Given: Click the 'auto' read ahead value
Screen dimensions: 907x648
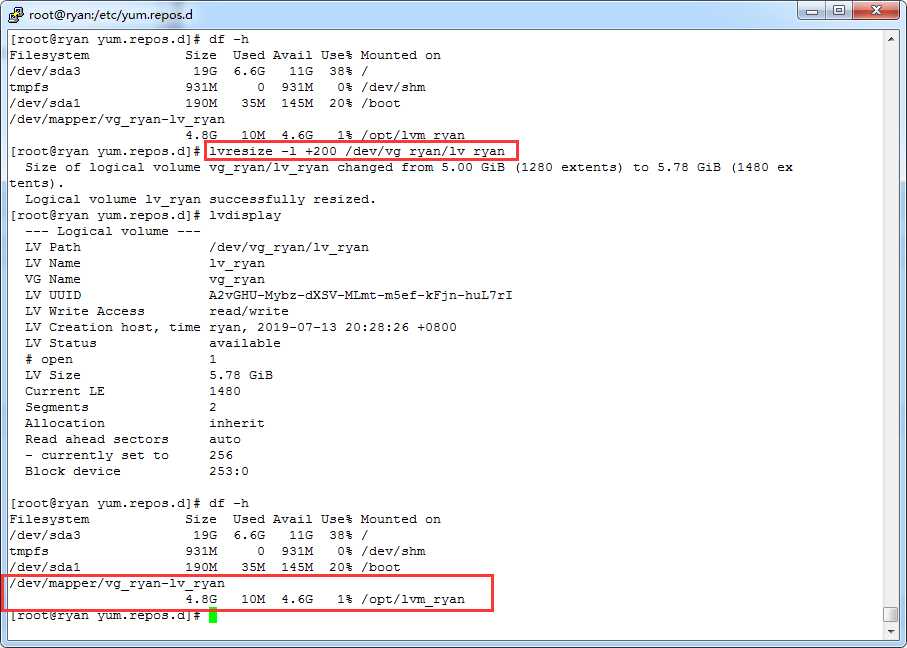Looking at the screenshot, I should pos(224,439).
